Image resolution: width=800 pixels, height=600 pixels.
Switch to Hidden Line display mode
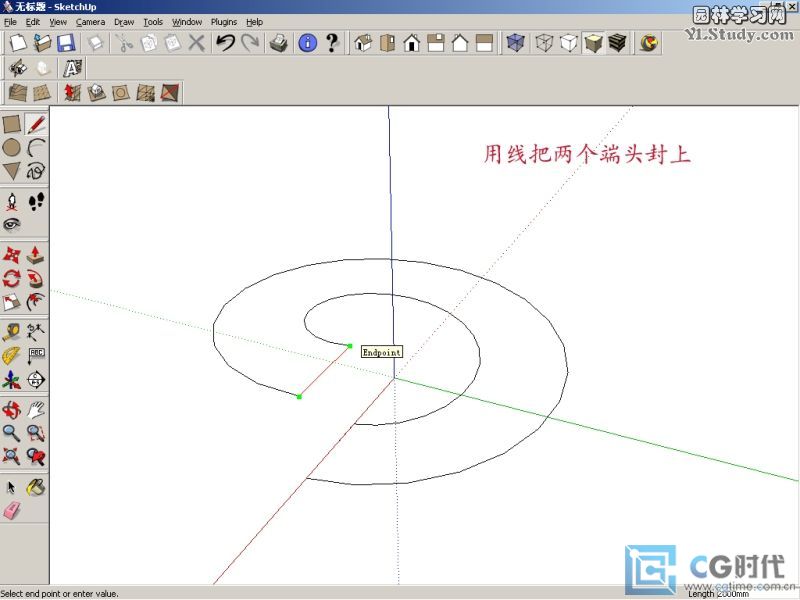point(568,43)
